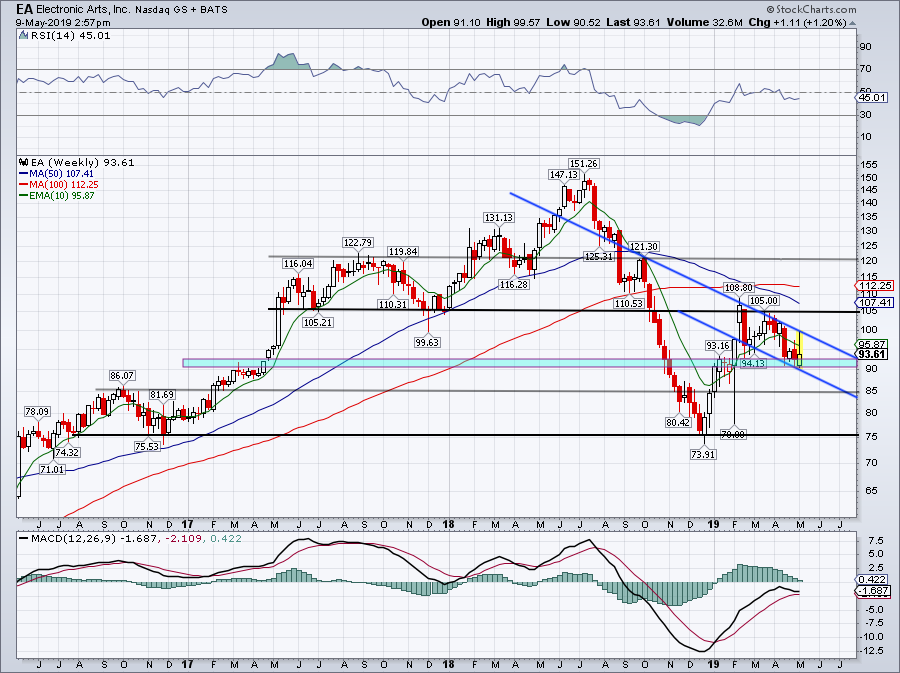Click the 73.91 bottom price label

point(703,454)
